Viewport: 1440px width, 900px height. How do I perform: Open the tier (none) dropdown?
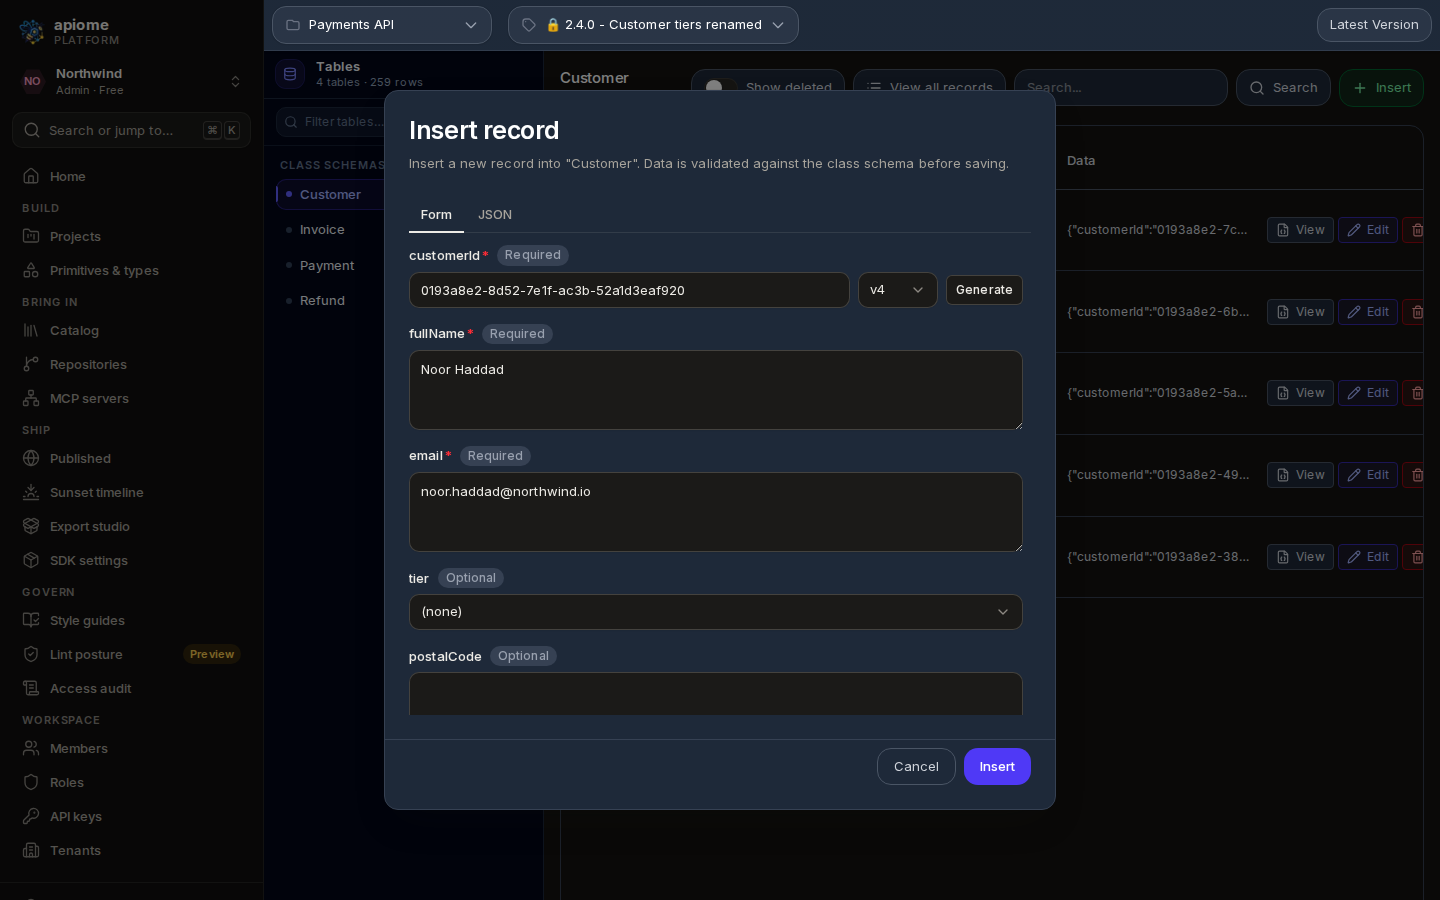[x=716, y=612]
